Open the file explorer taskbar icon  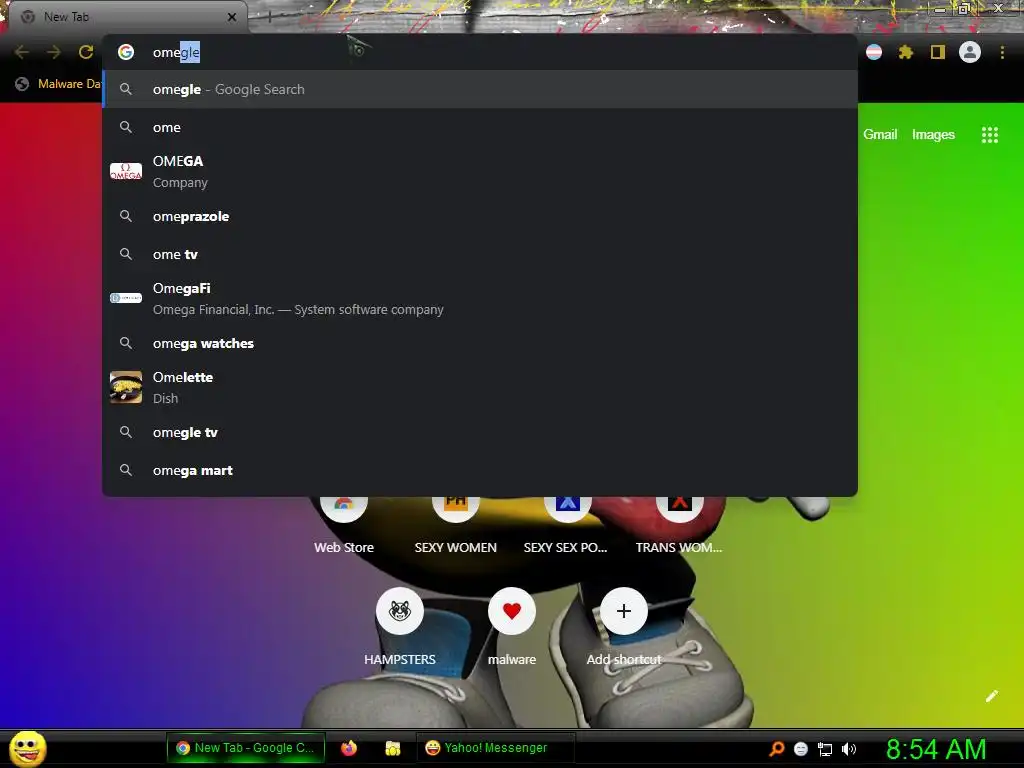tap(392, 748)
